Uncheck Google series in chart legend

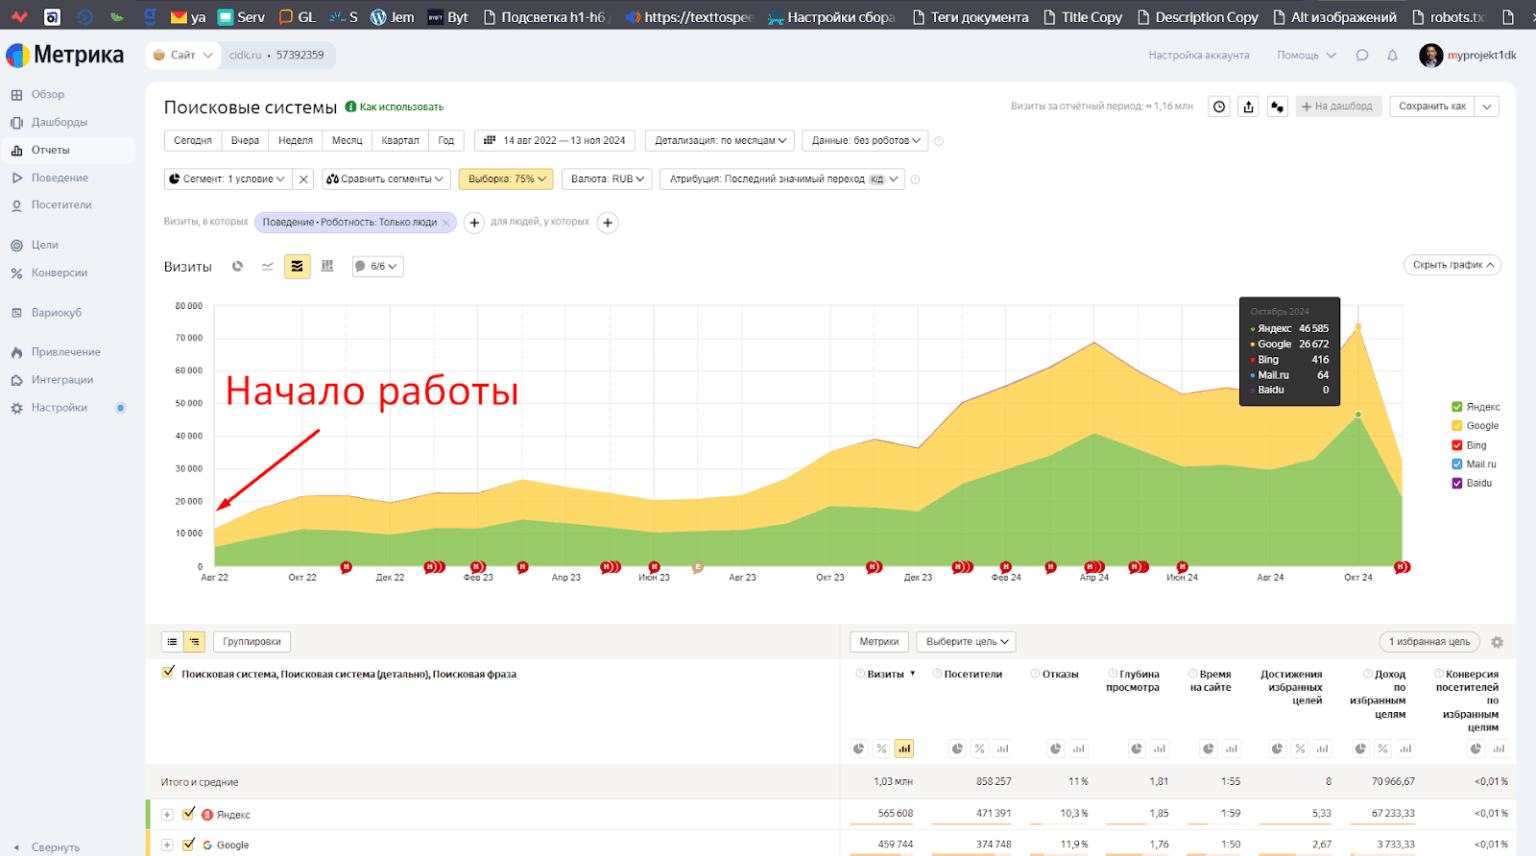pos(1457,426)
